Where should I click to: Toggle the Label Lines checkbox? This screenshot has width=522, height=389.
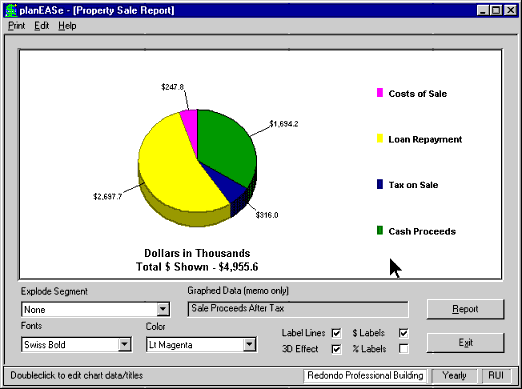point(336,333)
